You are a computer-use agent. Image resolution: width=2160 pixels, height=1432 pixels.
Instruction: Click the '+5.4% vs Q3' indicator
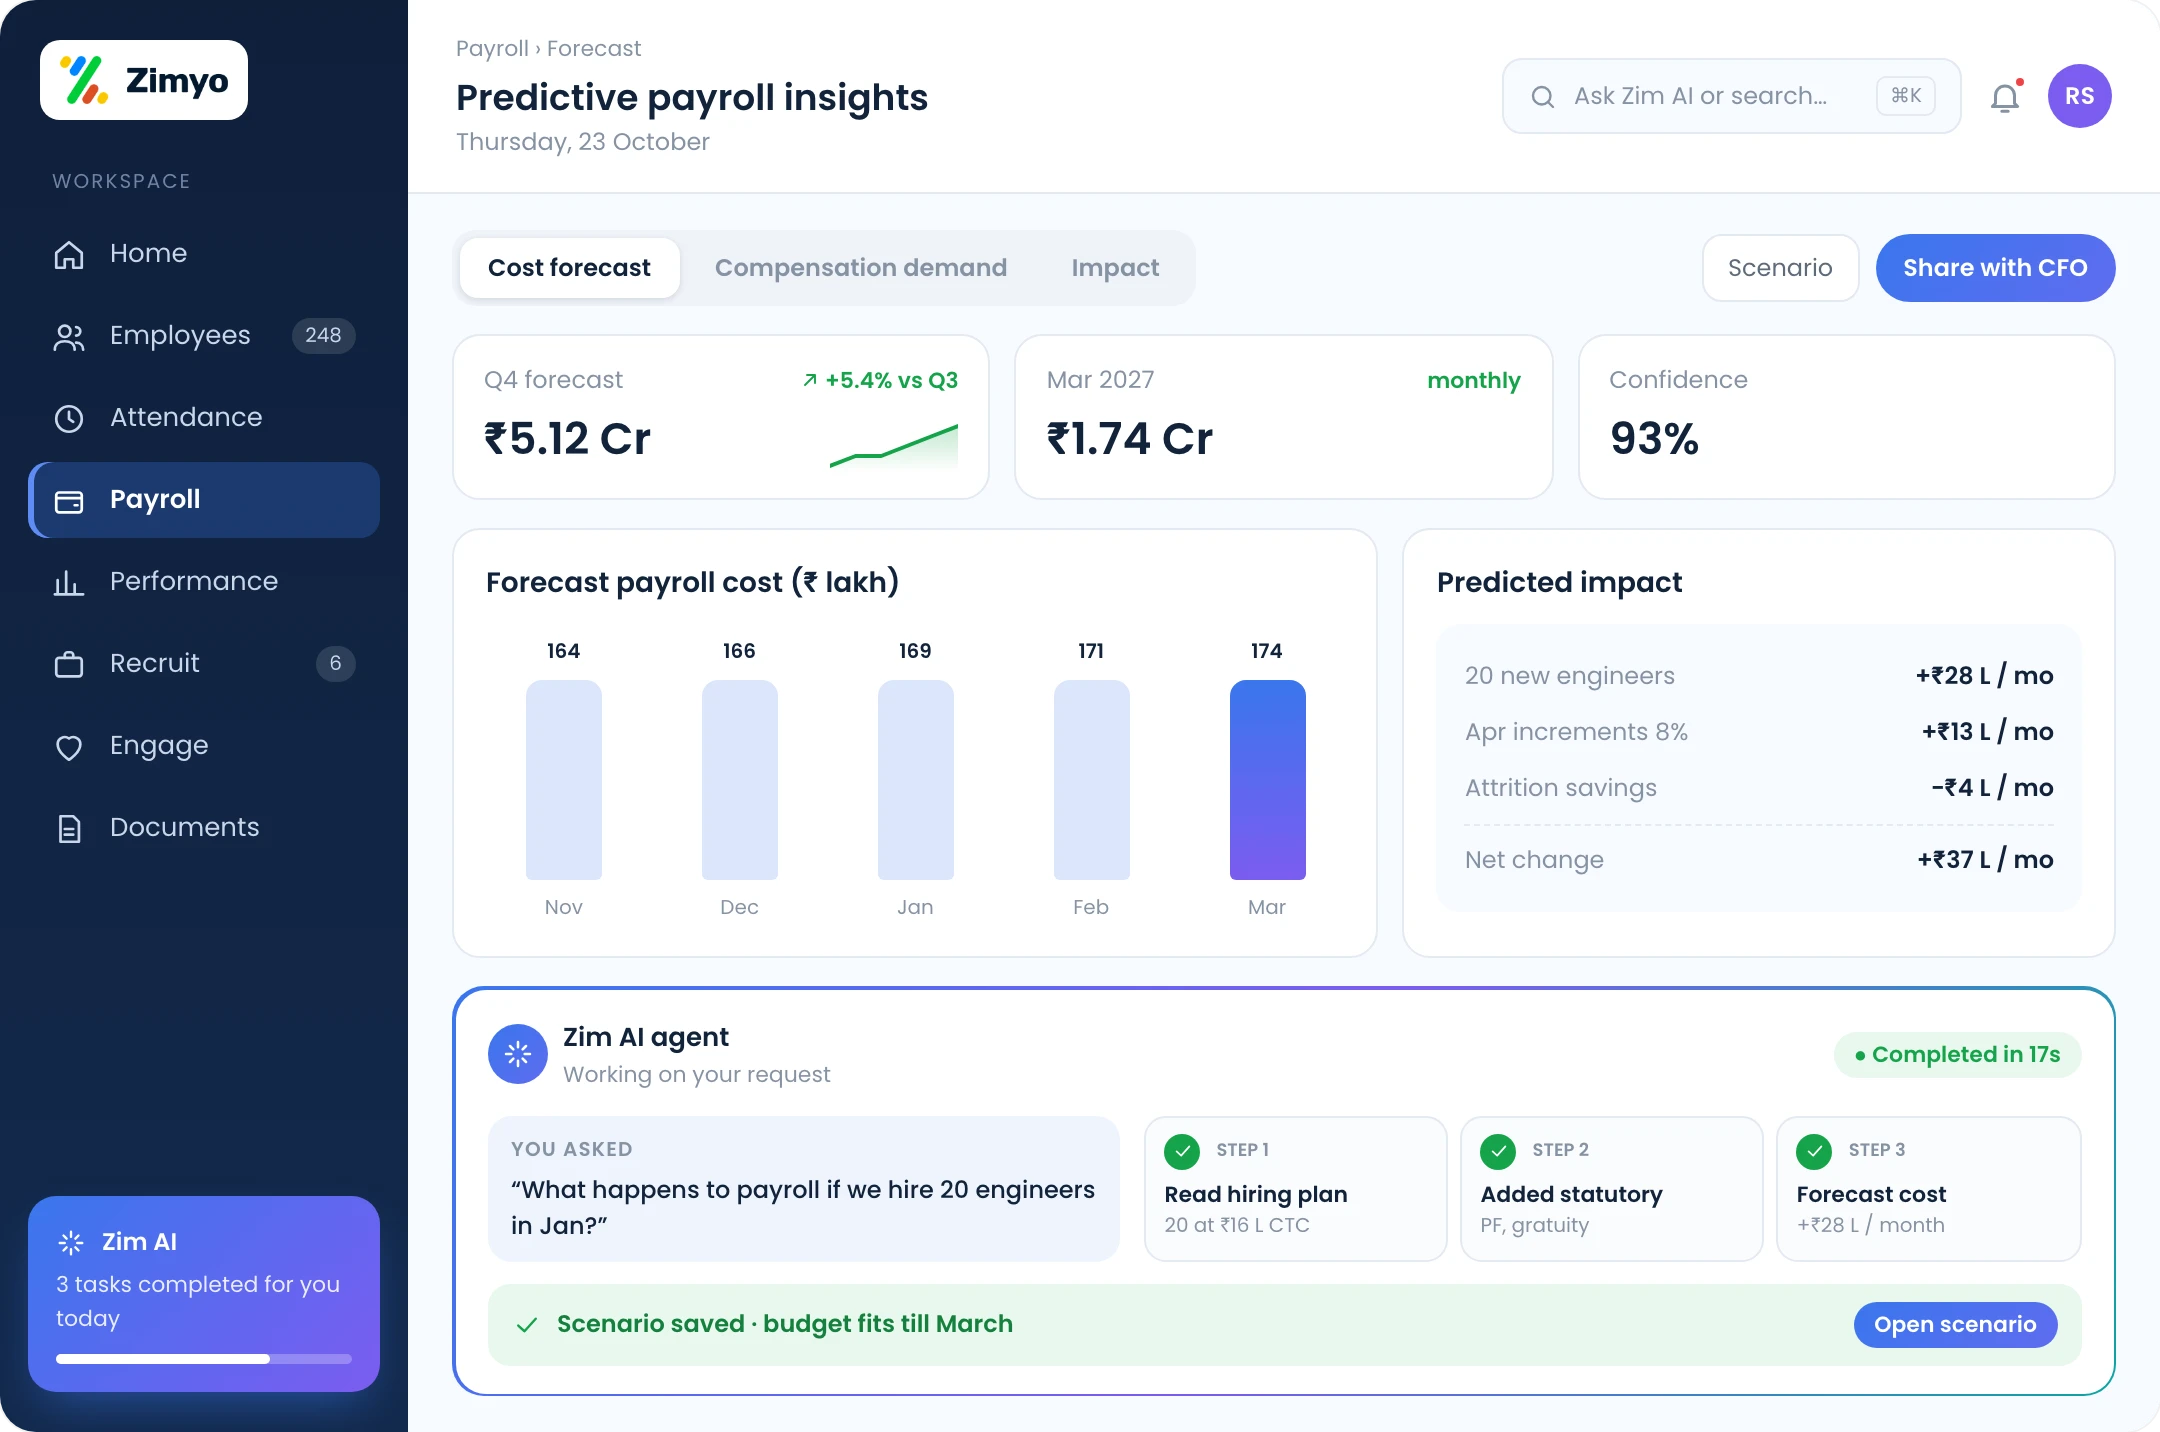click(x=880, y=381)
